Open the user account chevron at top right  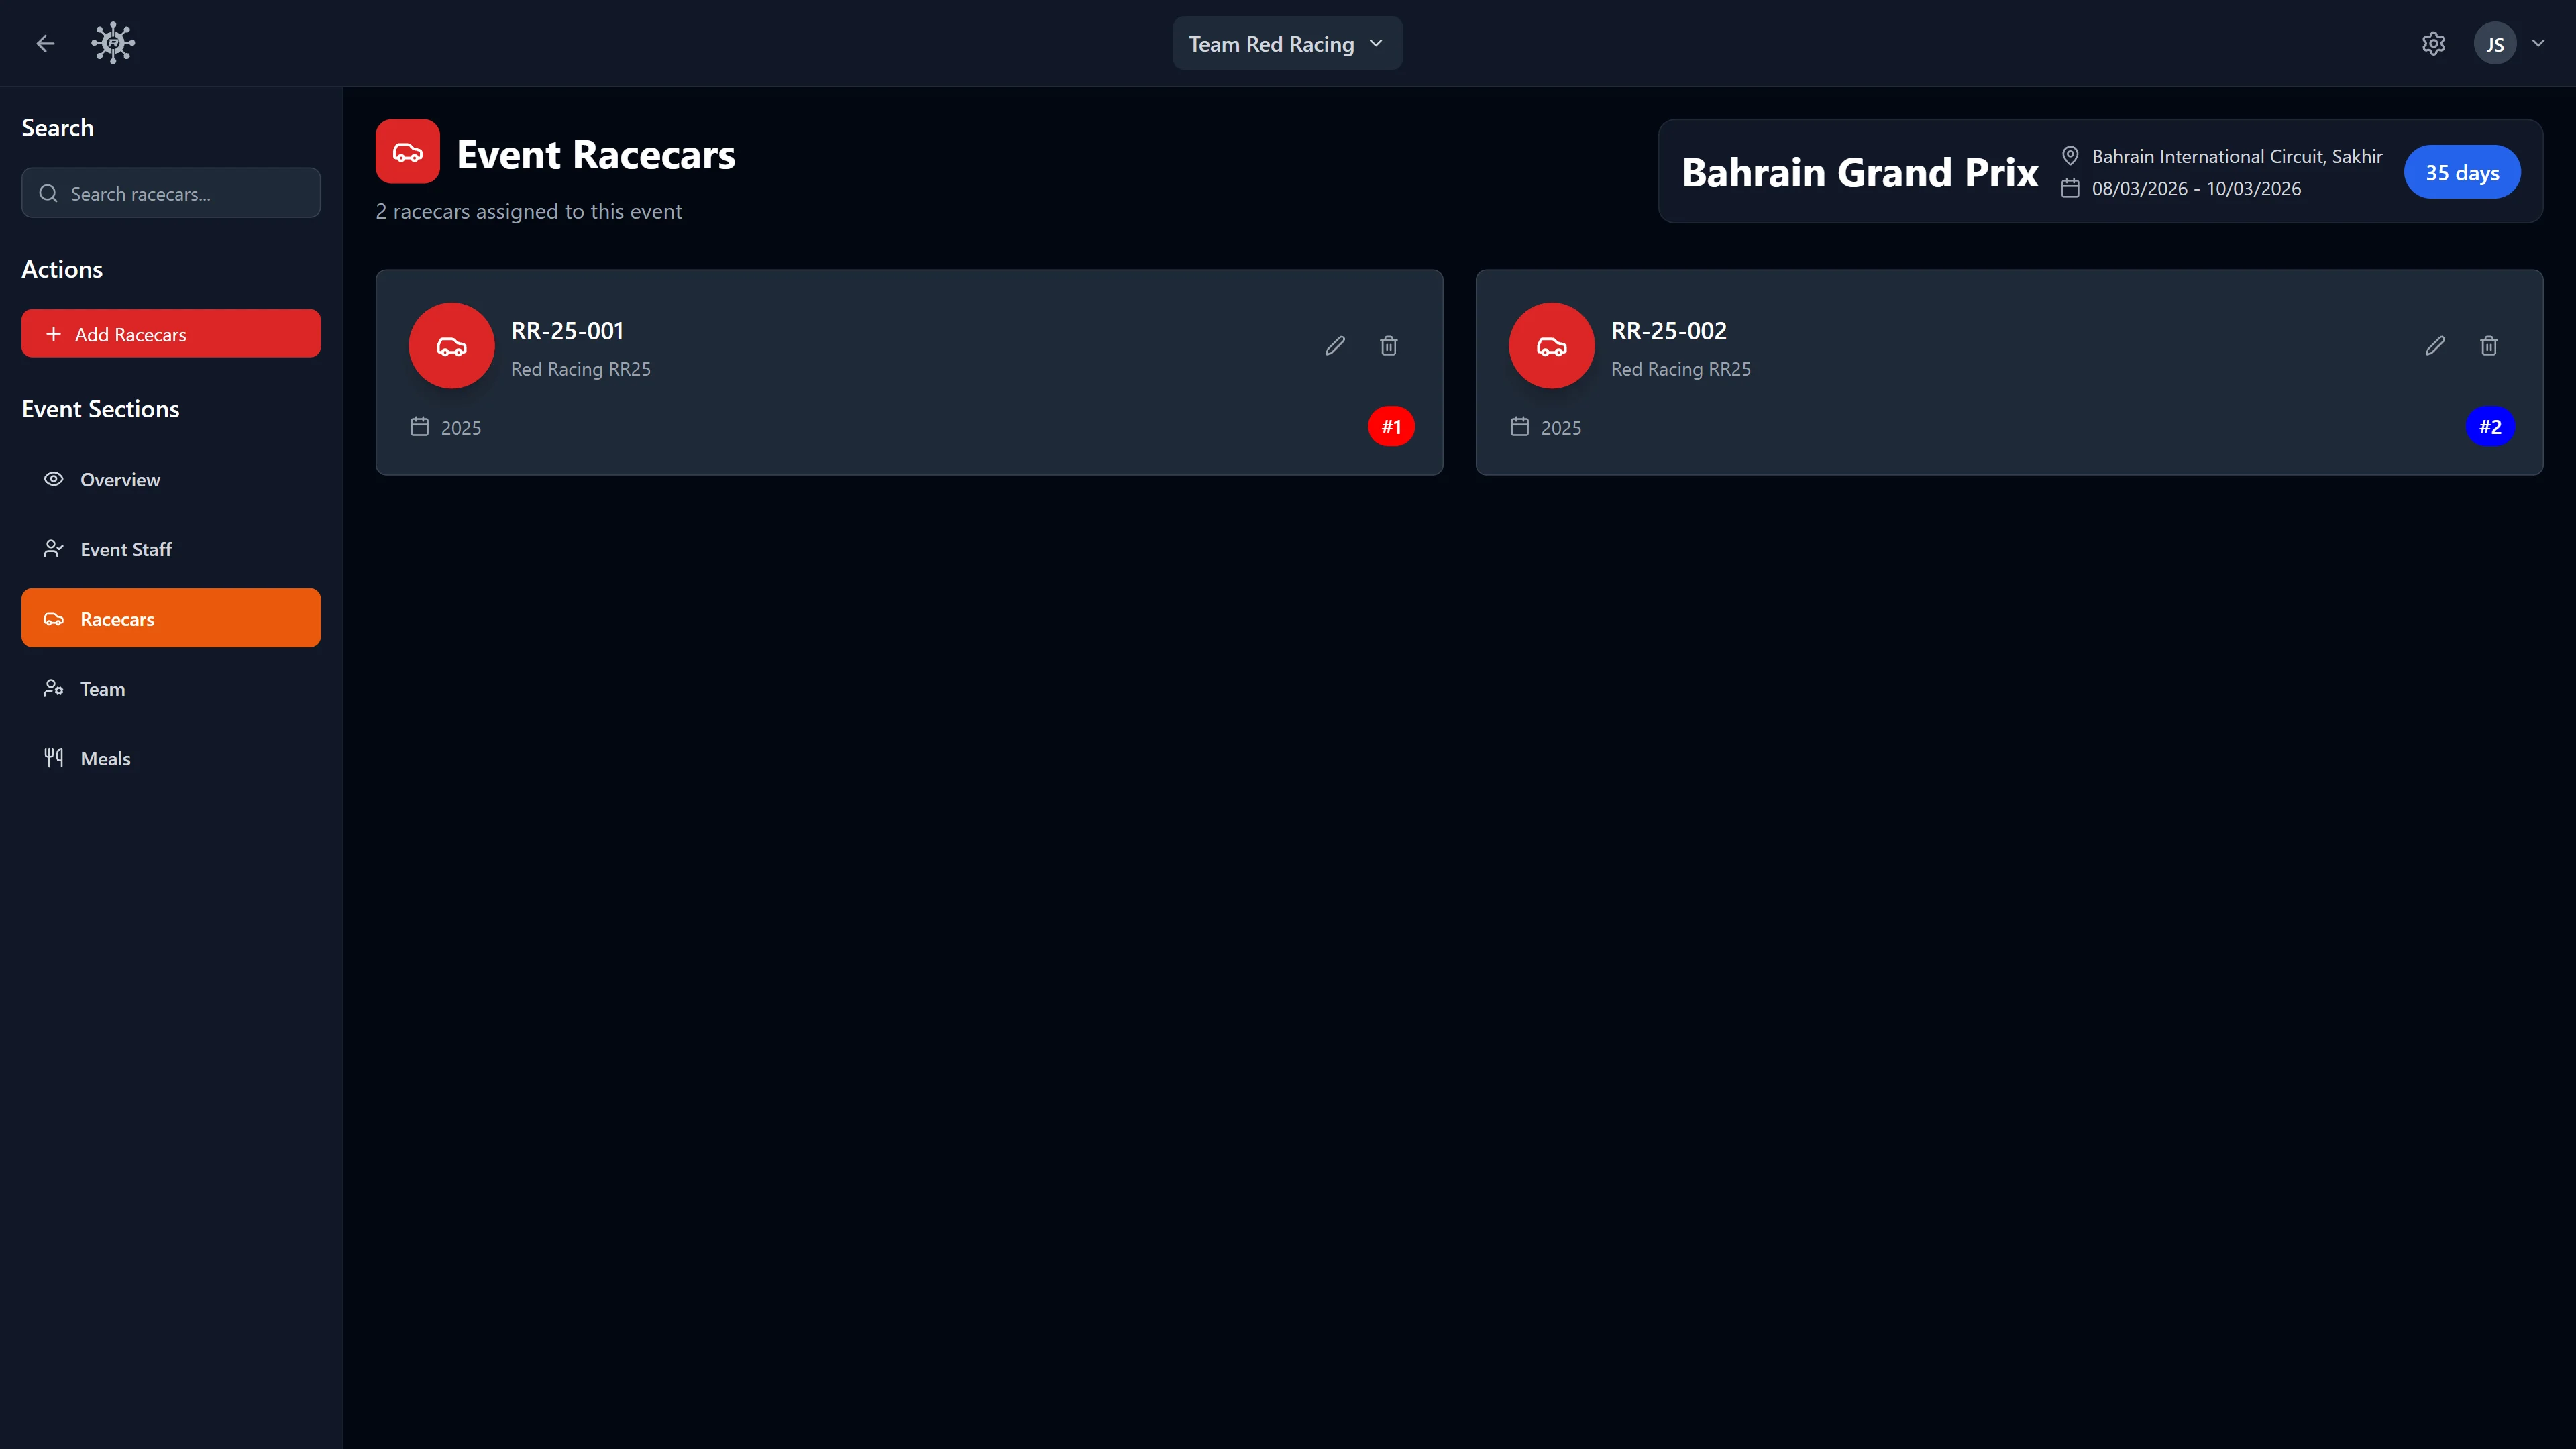(x=2539, y=43)
